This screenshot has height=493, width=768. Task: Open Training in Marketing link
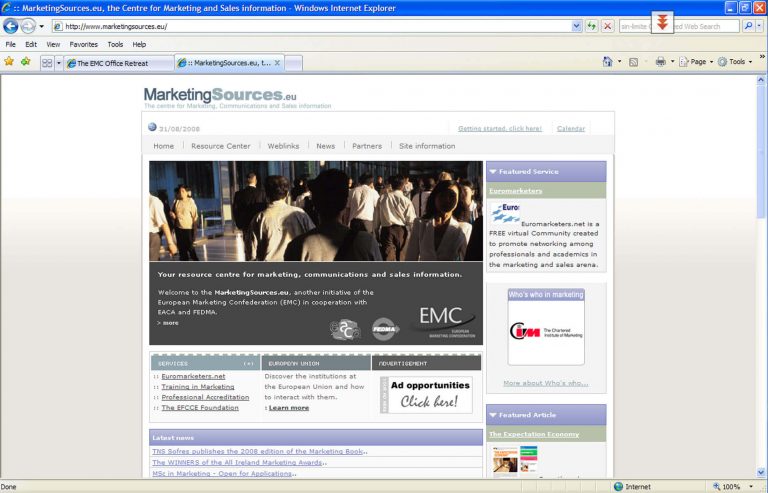[198, 386]
